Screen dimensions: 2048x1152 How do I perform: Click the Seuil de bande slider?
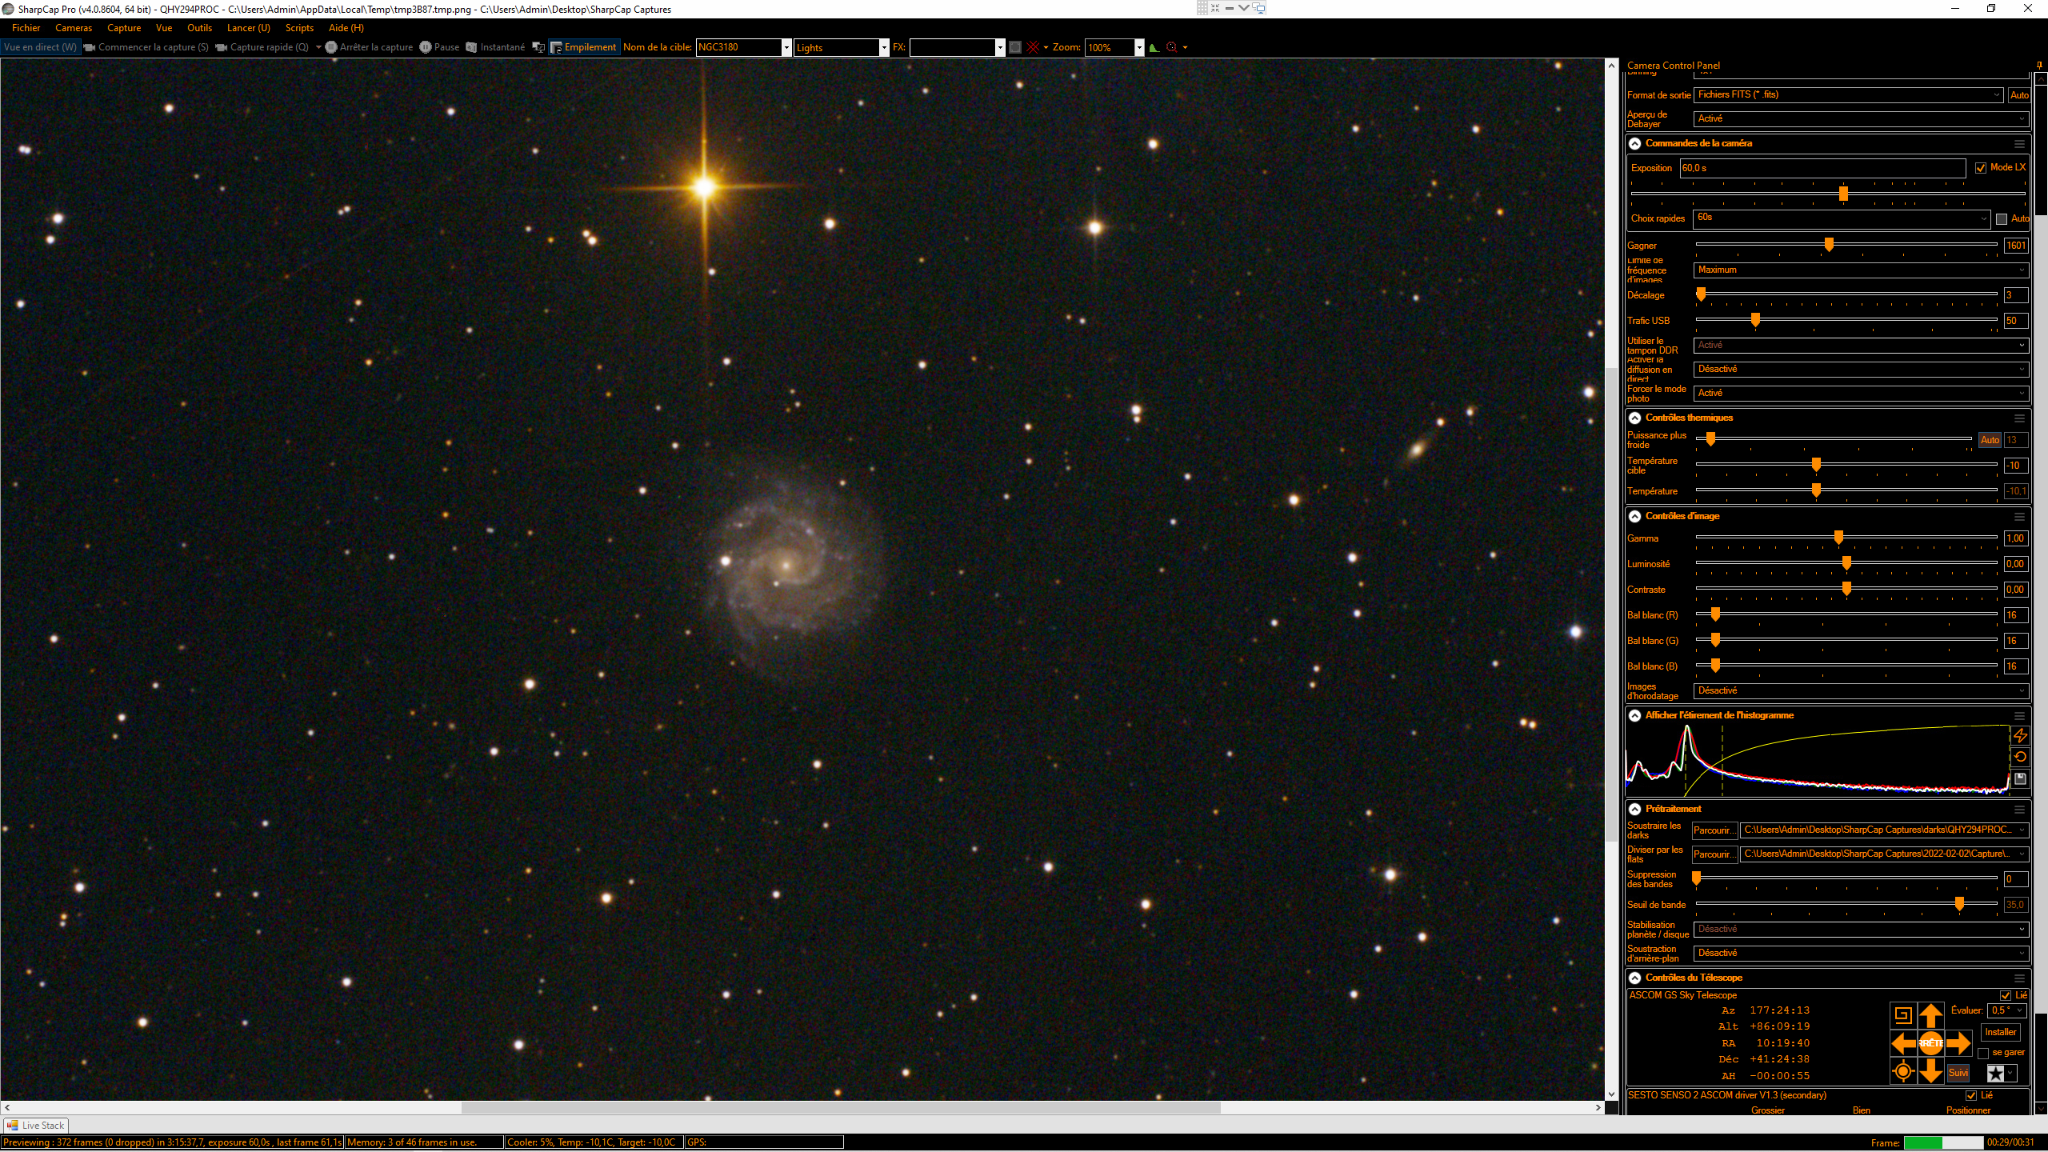(x=1846, y=904)
